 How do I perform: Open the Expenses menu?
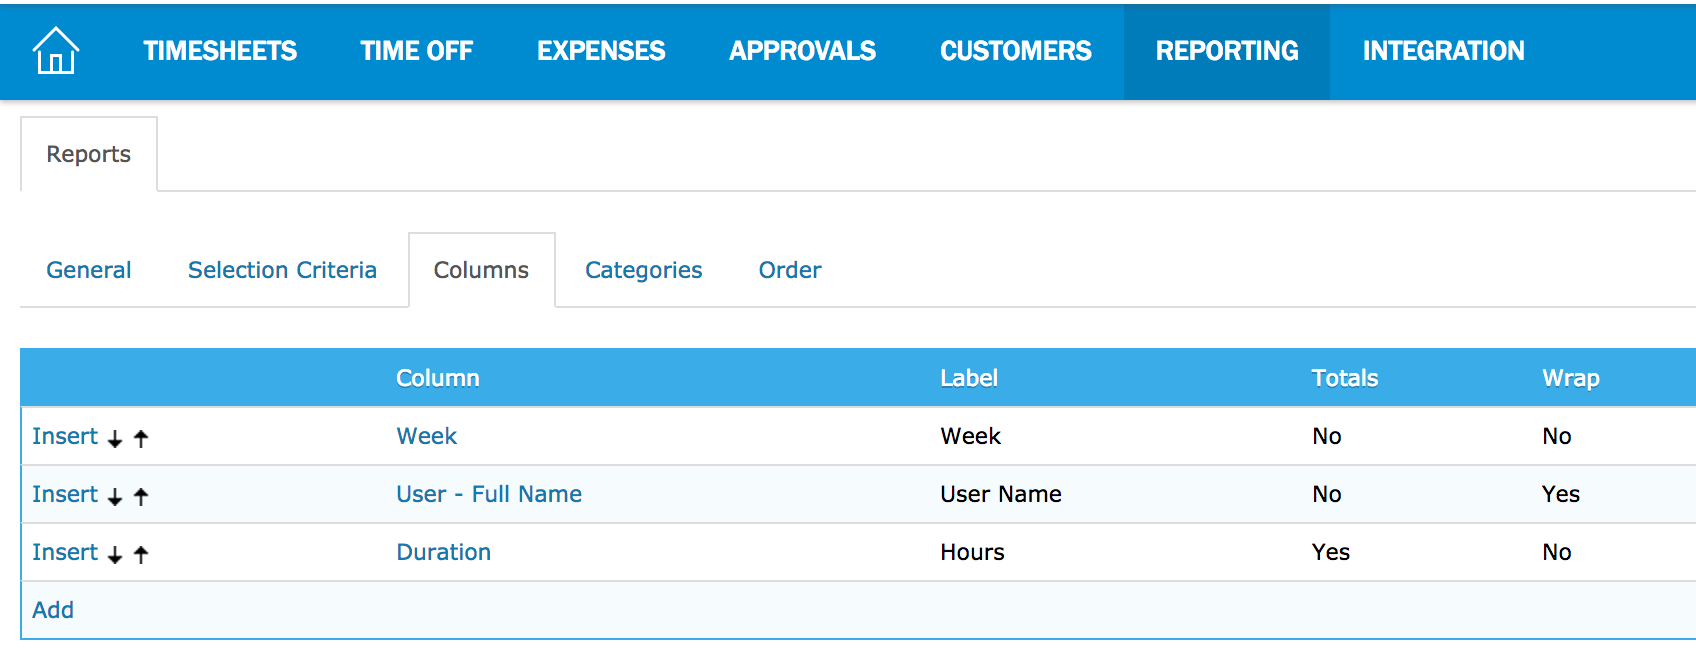601,50
